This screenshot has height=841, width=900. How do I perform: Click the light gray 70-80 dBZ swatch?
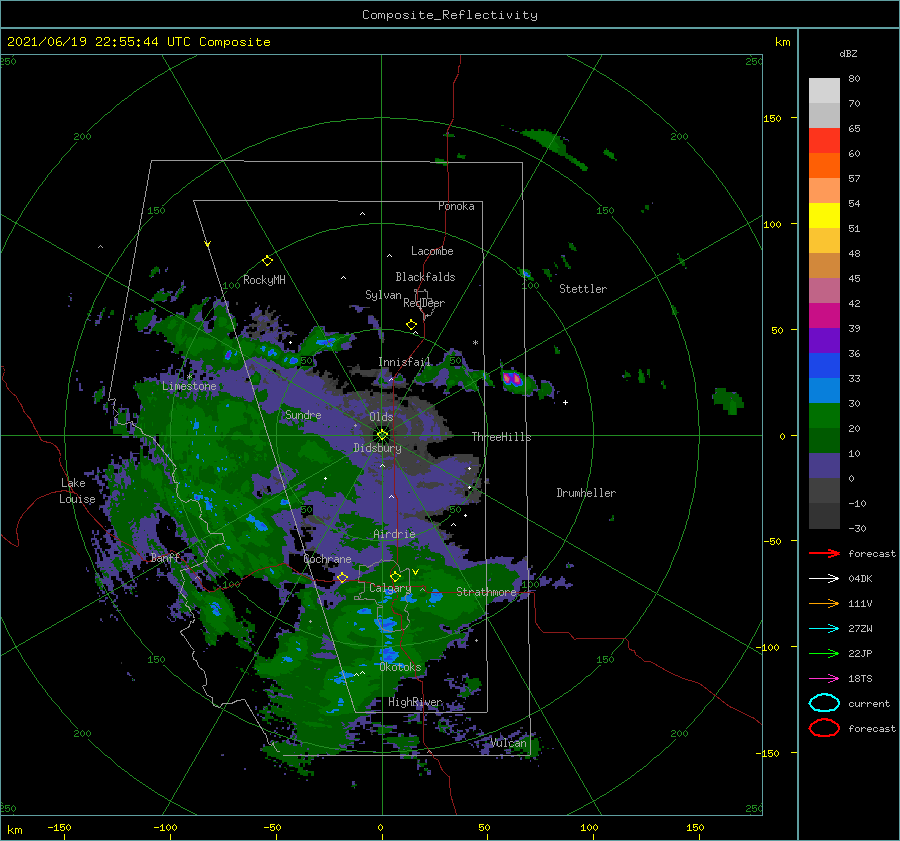tap(824, 91)
